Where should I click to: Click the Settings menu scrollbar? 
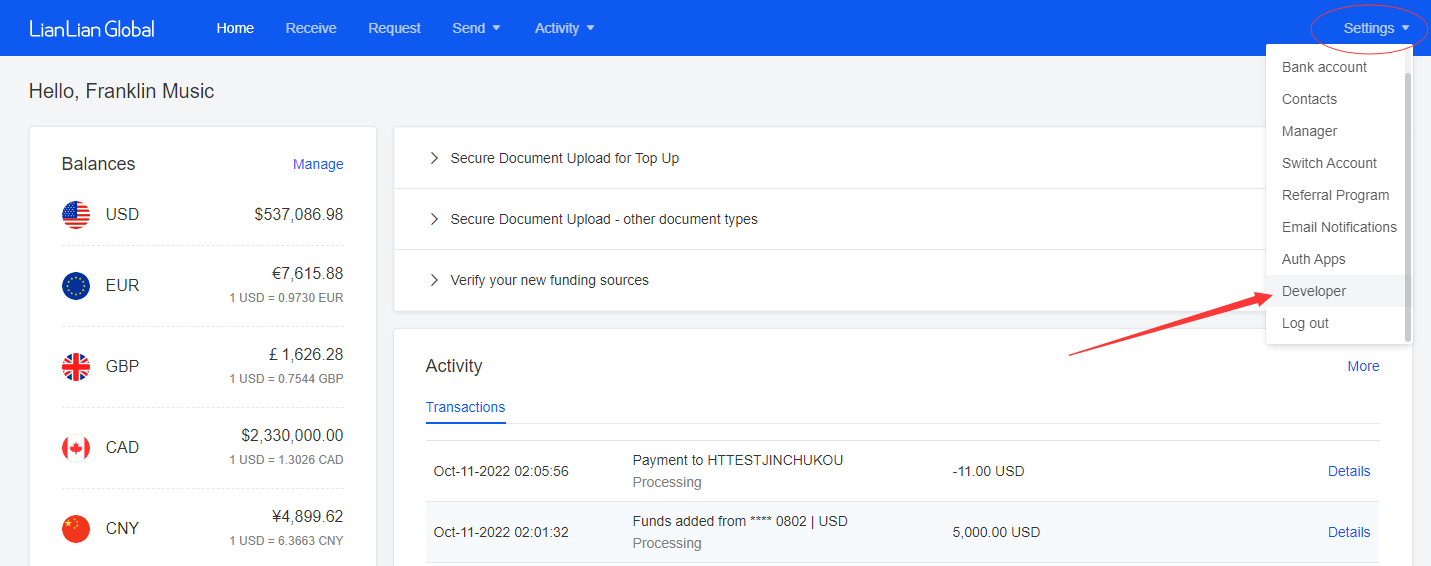[x=1408, y=200]
